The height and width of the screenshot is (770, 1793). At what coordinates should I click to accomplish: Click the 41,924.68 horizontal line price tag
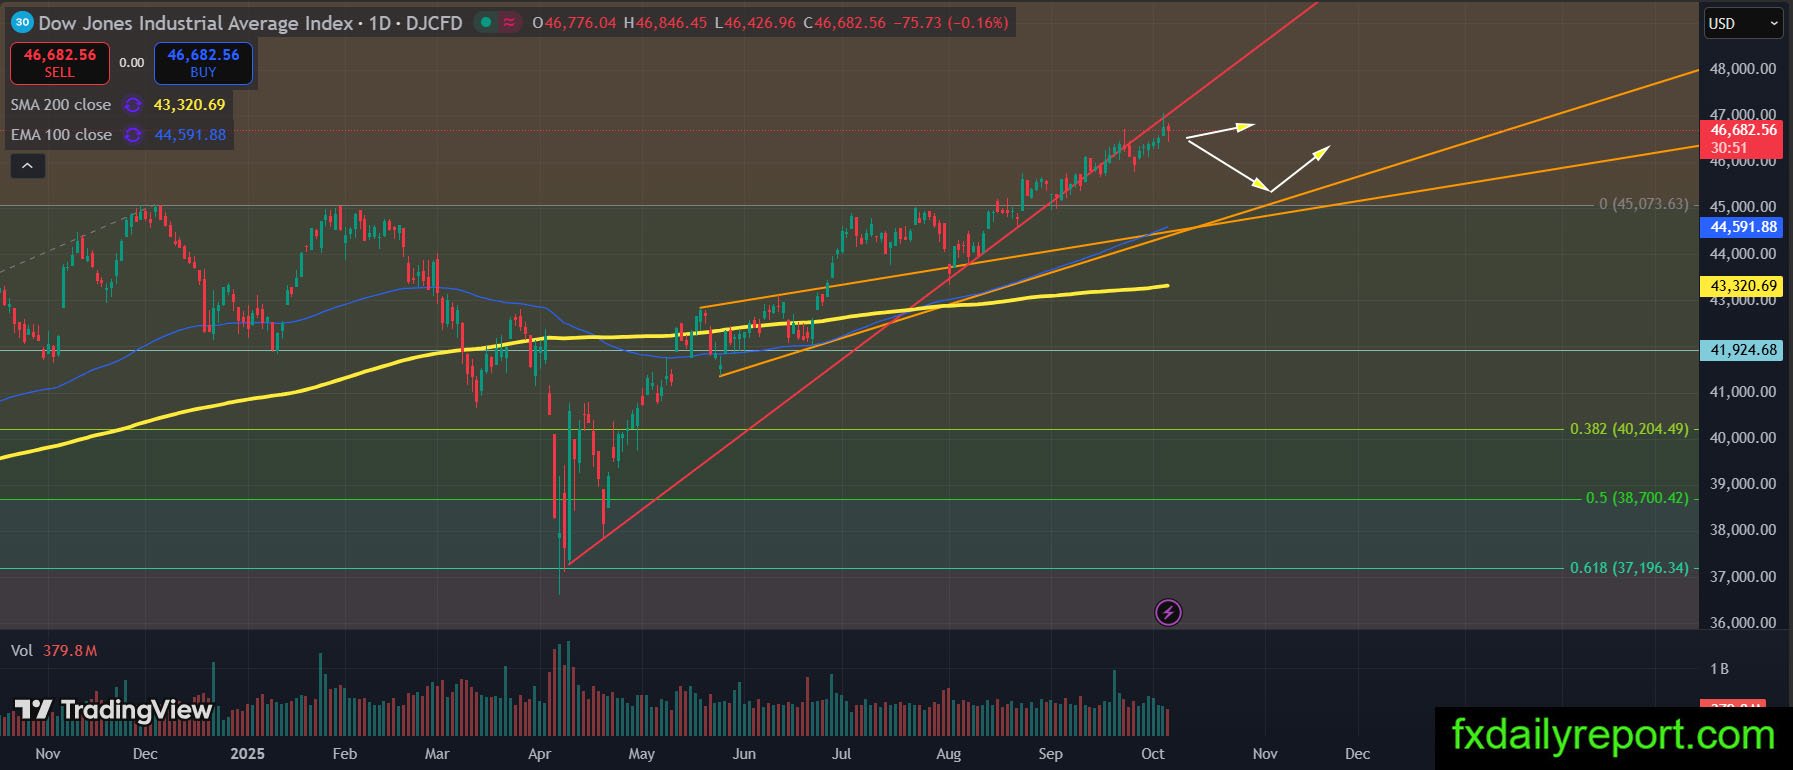[1742, 350]
